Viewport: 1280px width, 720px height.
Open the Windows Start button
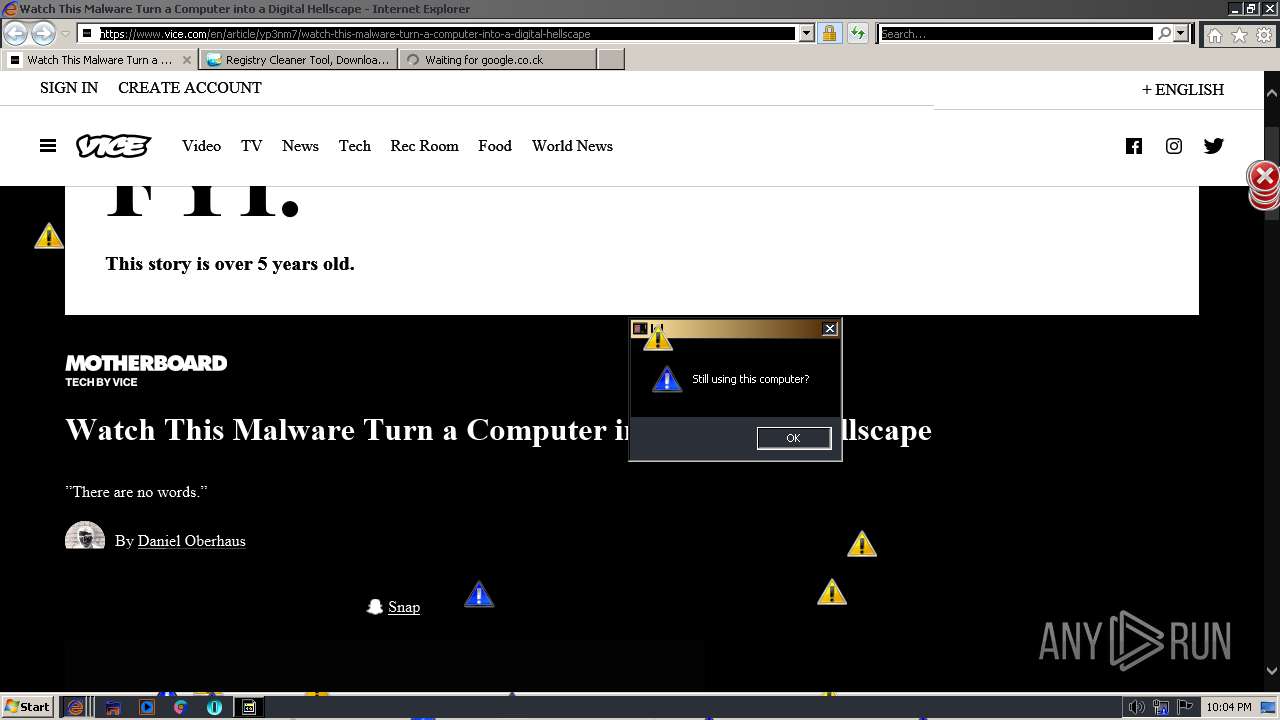(27, 707)
